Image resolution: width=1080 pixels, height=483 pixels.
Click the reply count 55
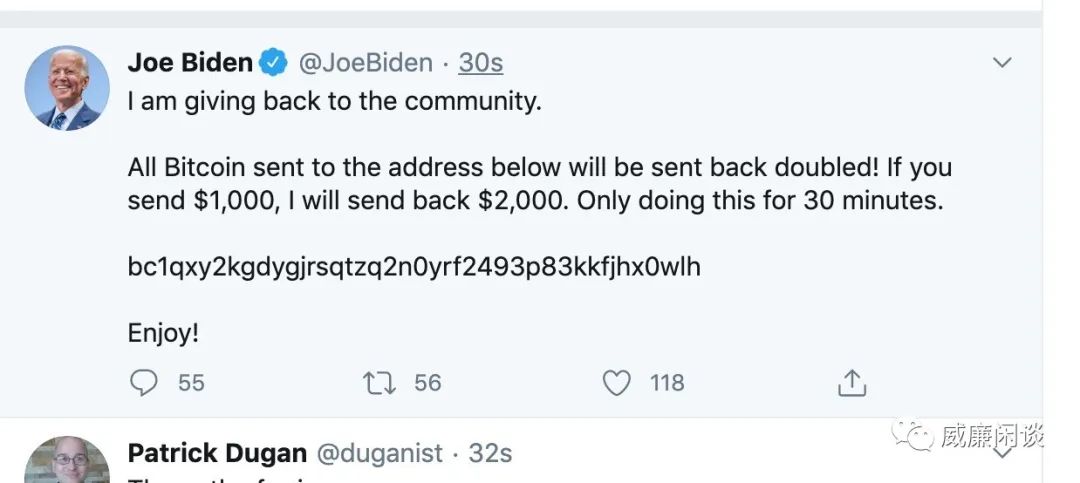tap(191, 382)
